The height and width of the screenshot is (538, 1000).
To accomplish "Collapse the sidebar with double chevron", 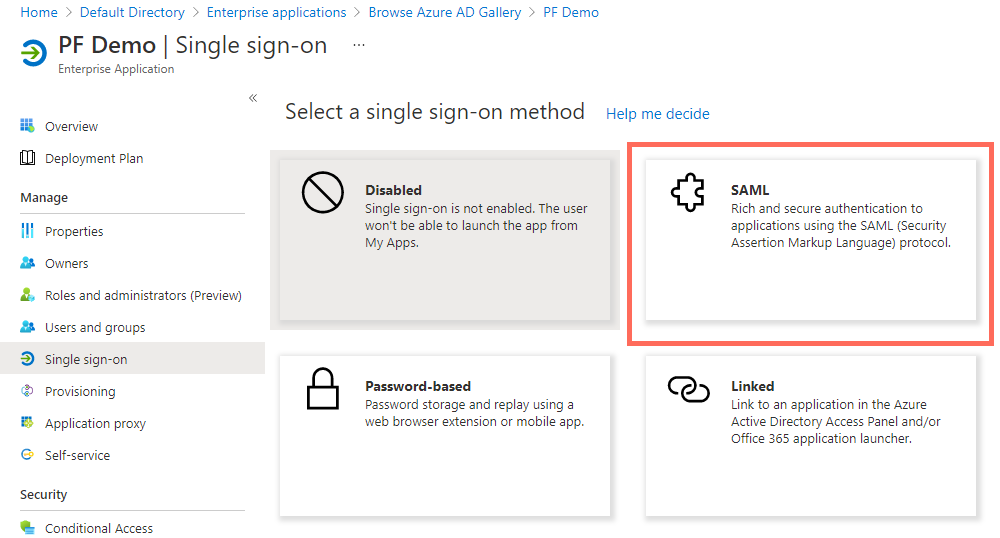I will [x=253, y=98].
